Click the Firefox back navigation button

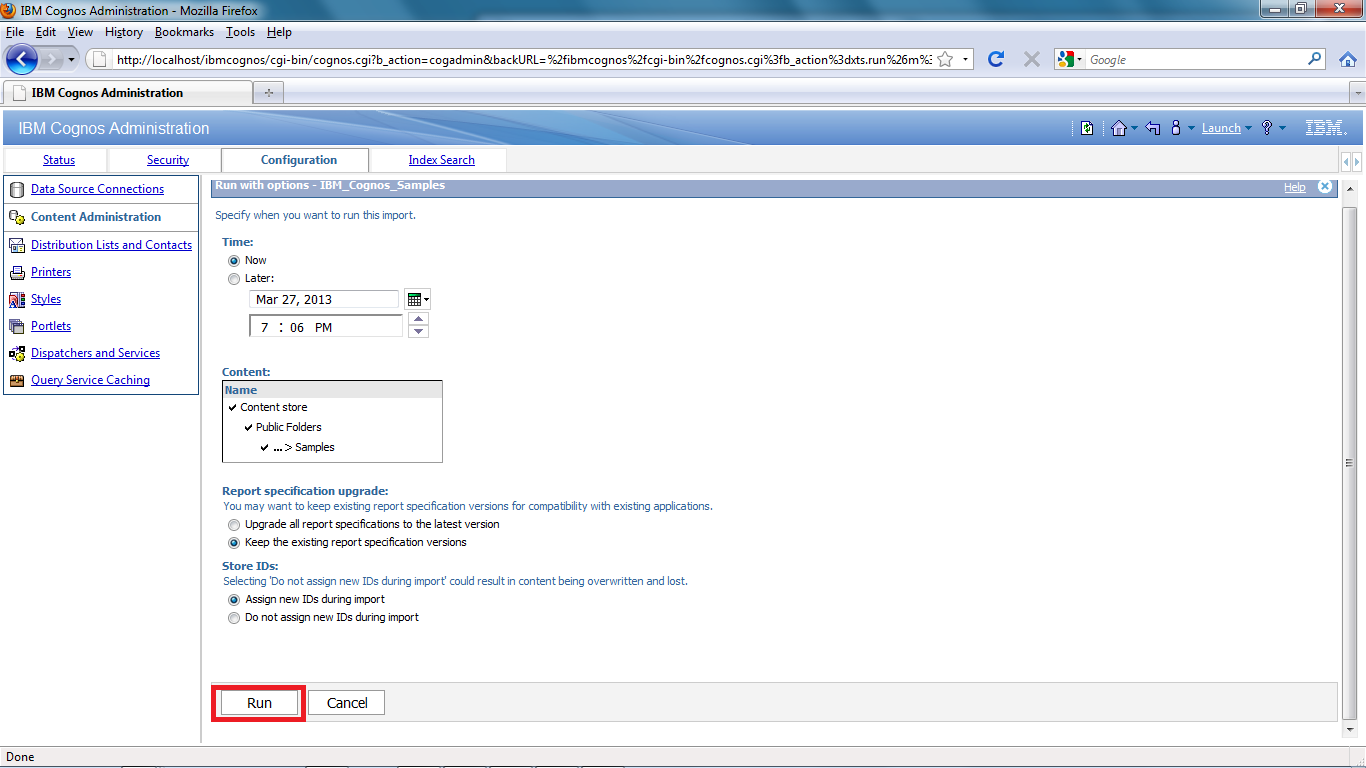[x=21, y=59]
